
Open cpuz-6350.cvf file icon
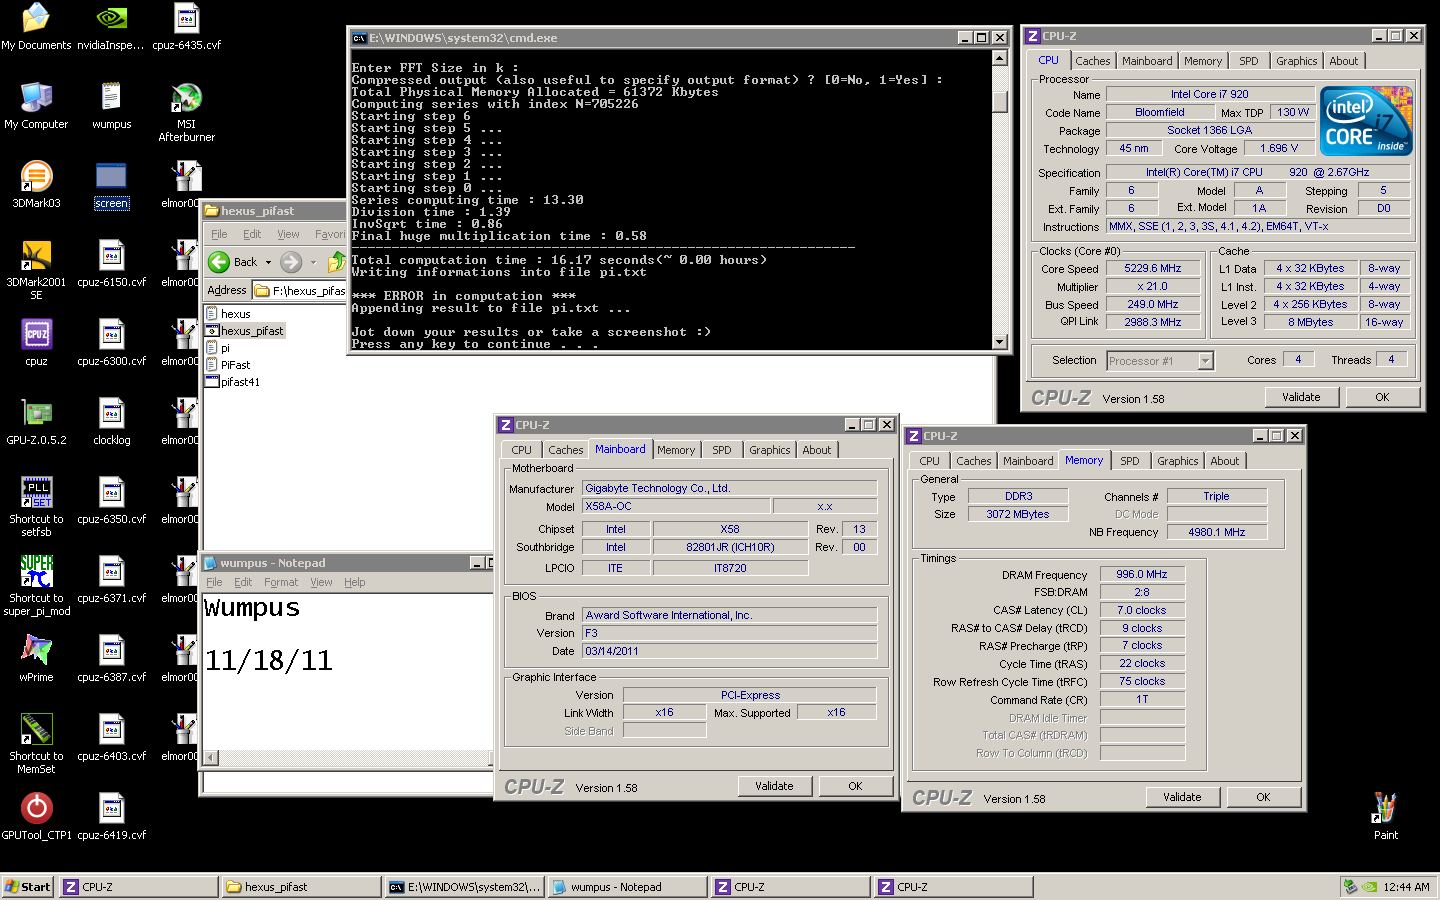pos(111,501)
